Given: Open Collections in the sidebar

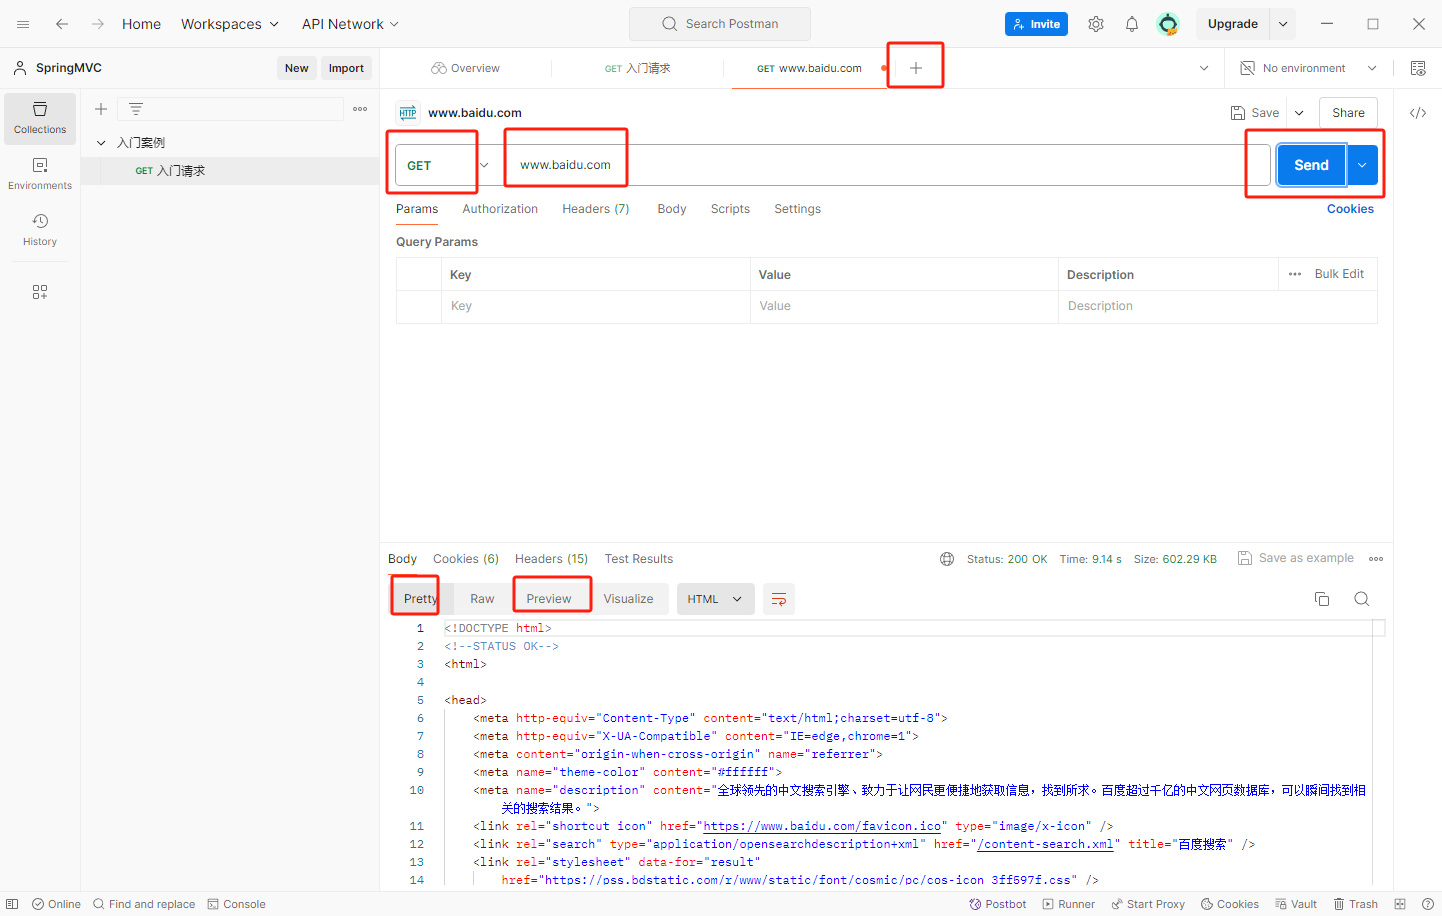Looking at the screenshot, I should click(40, 118).
